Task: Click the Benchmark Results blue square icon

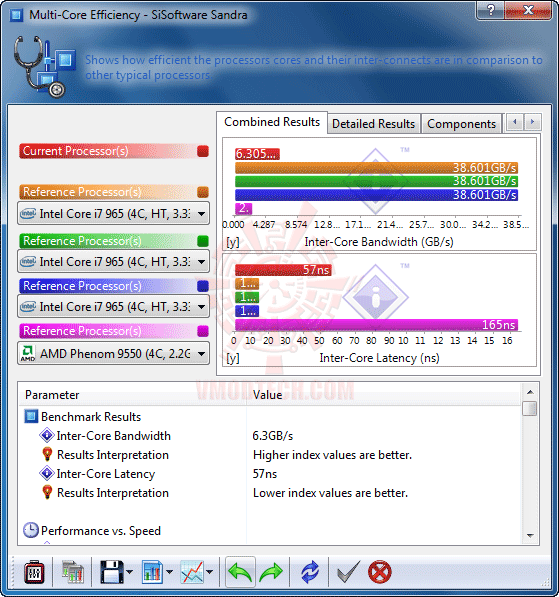Action: pyautogui.click(x=31, y=416)
